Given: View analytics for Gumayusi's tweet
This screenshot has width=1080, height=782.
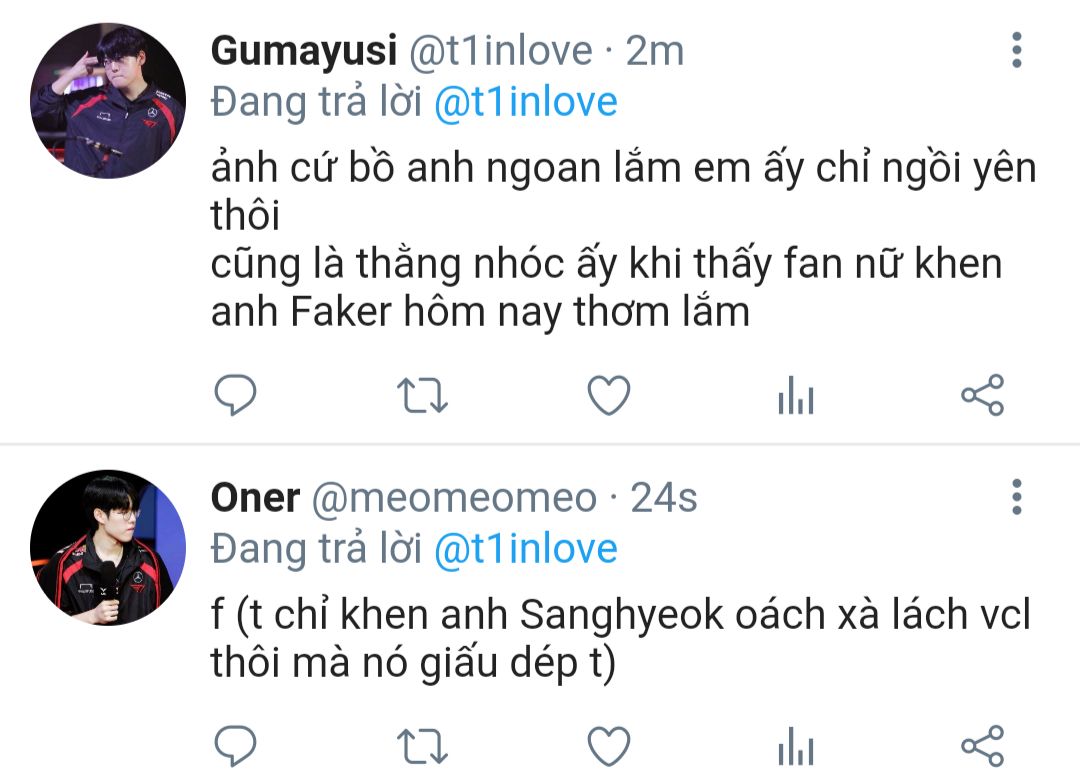Looking at the screenshot, I should coord(796,398).
